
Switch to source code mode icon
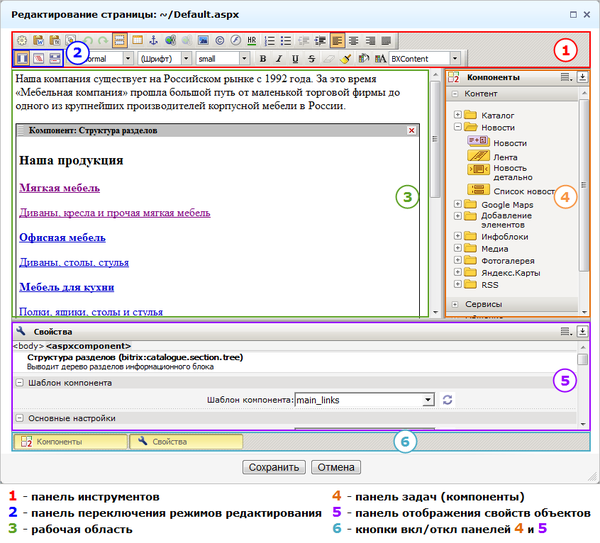tap(38, 58)
